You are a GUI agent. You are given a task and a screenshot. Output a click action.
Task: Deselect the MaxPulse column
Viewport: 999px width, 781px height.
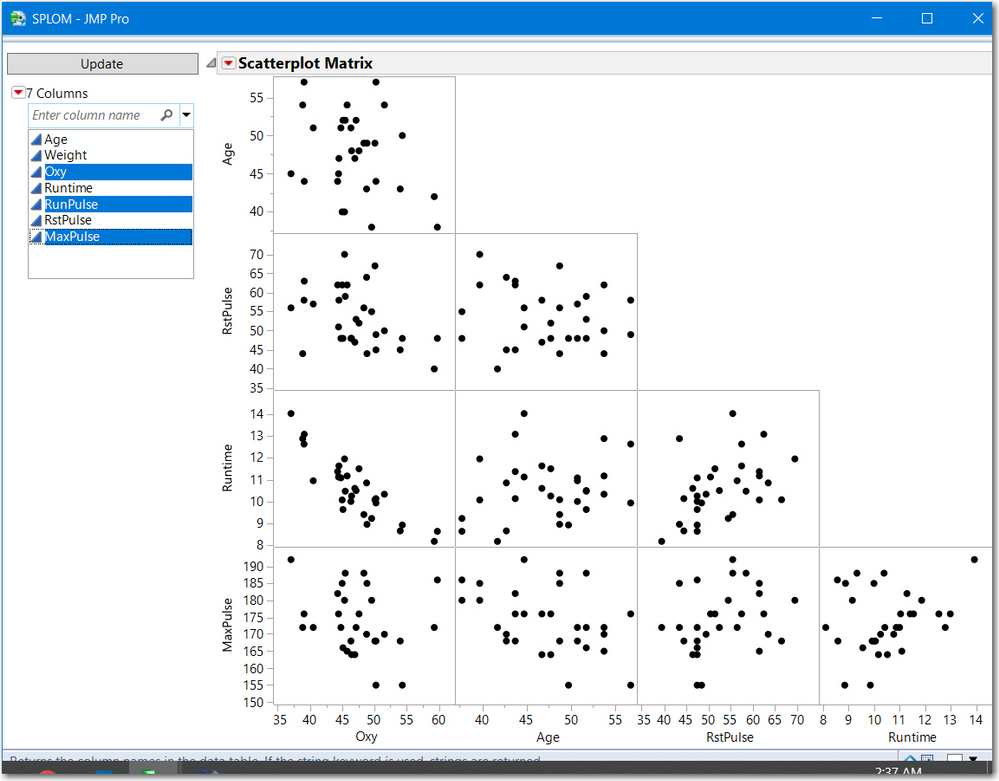70,236
